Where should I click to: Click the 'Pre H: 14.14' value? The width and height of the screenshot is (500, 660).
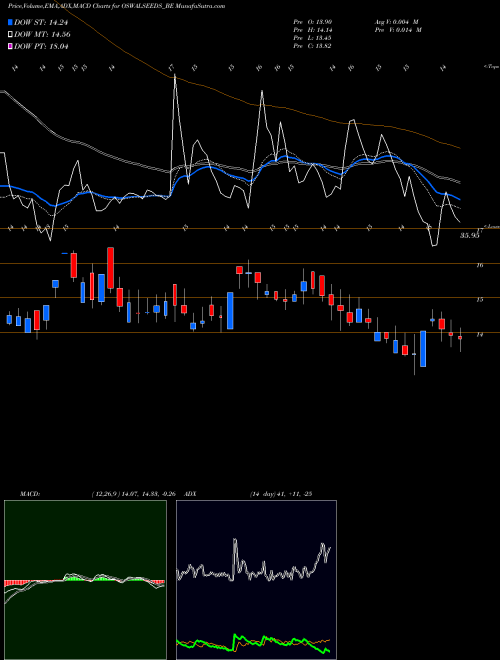(312, 30)
